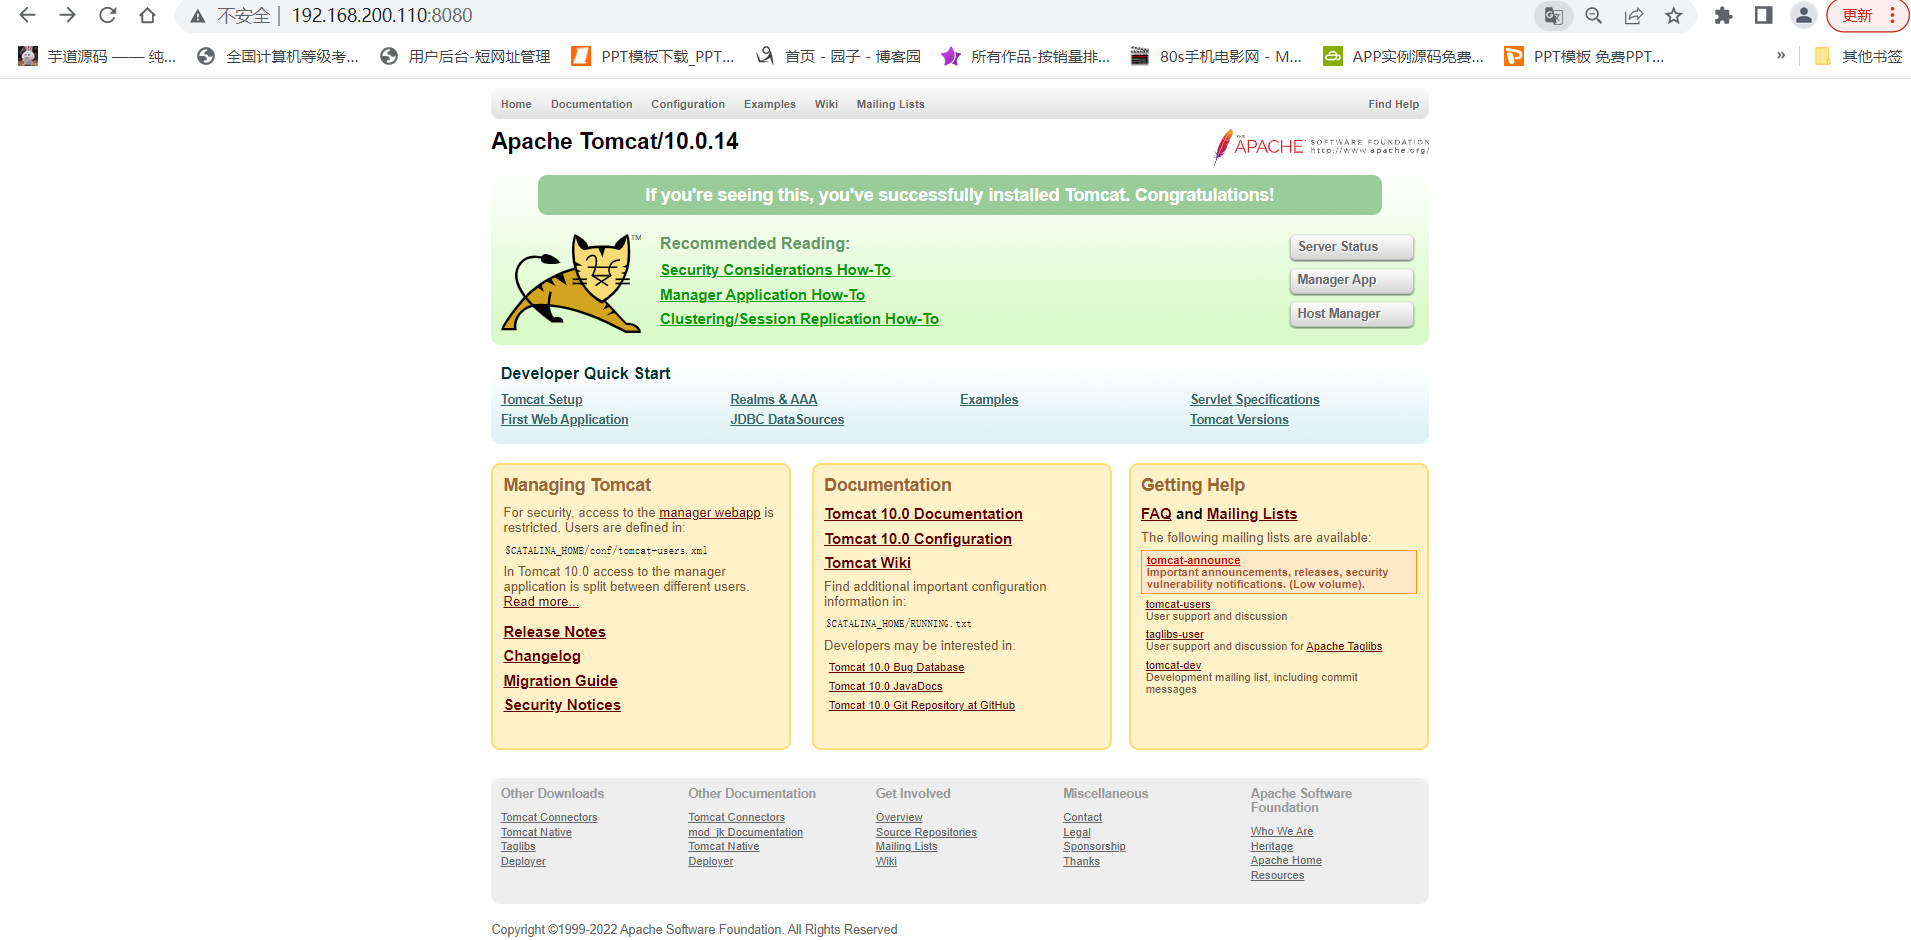Open Security Considerations How-To link
This screenshot has width=1911, height=940.
pos(775,270)
